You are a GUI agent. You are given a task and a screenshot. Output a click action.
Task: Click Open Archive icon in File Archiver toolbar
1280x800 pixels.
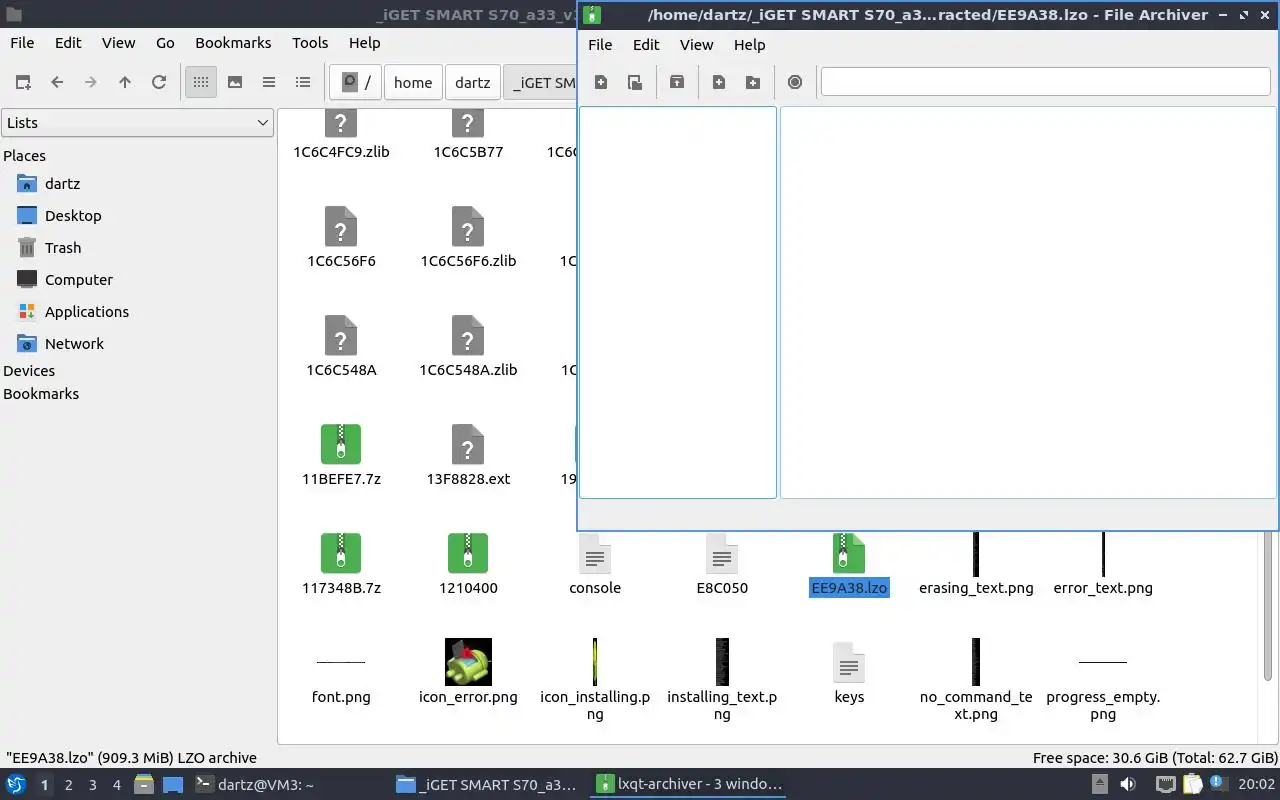click(635, 82)
